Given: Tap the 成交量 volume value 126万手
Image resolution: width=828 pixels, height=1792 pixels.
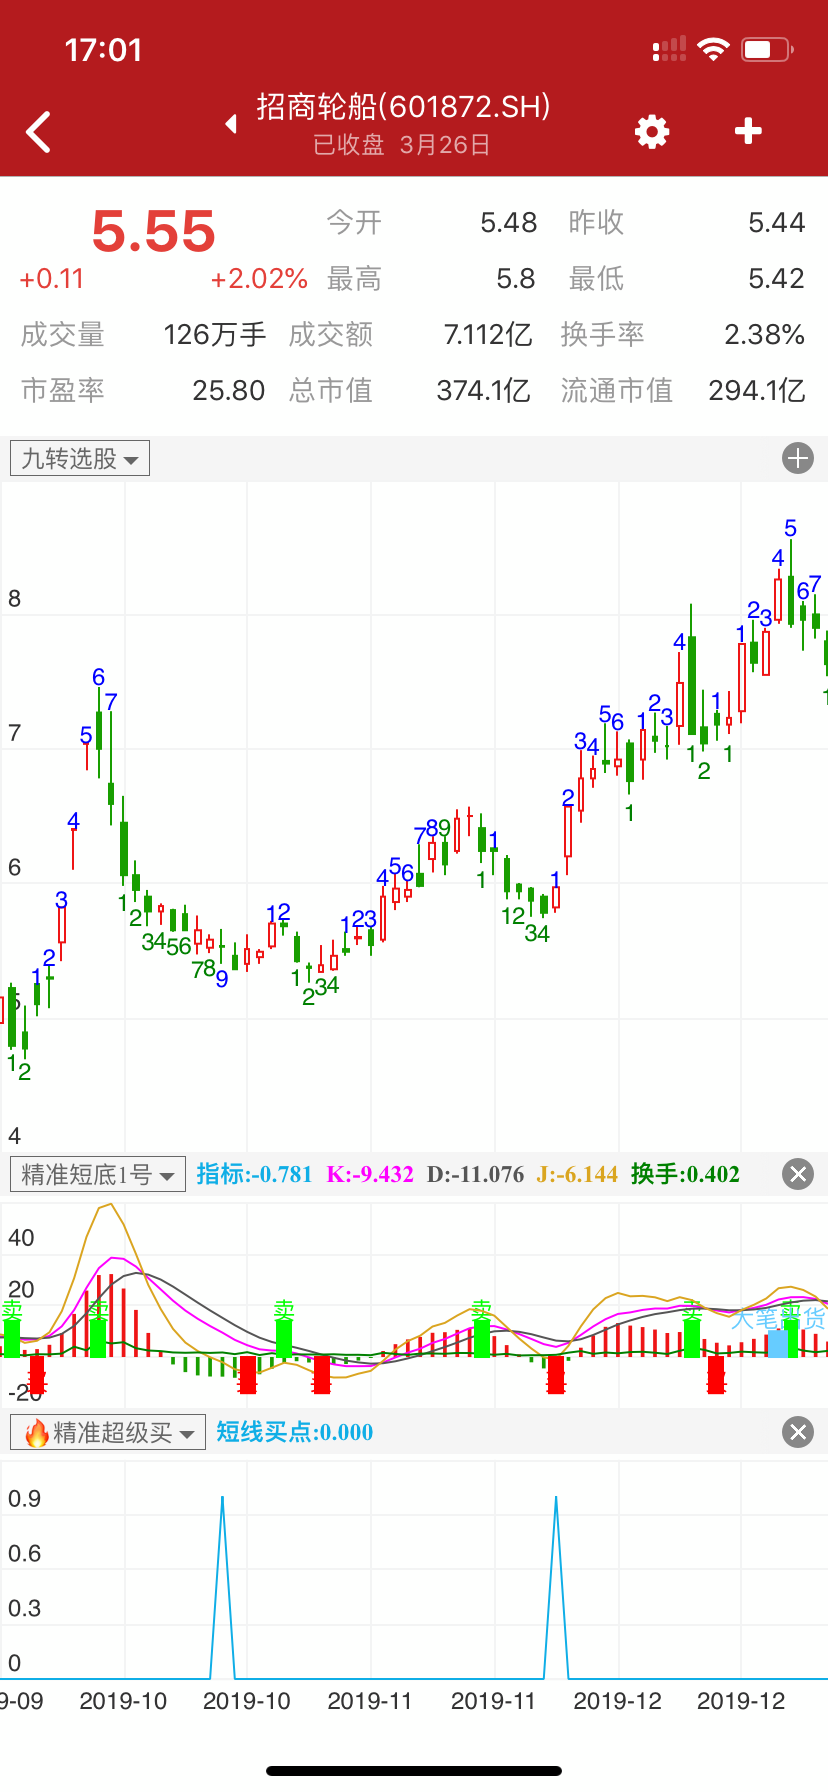Looking at the screenshot, I should (214, 335).
